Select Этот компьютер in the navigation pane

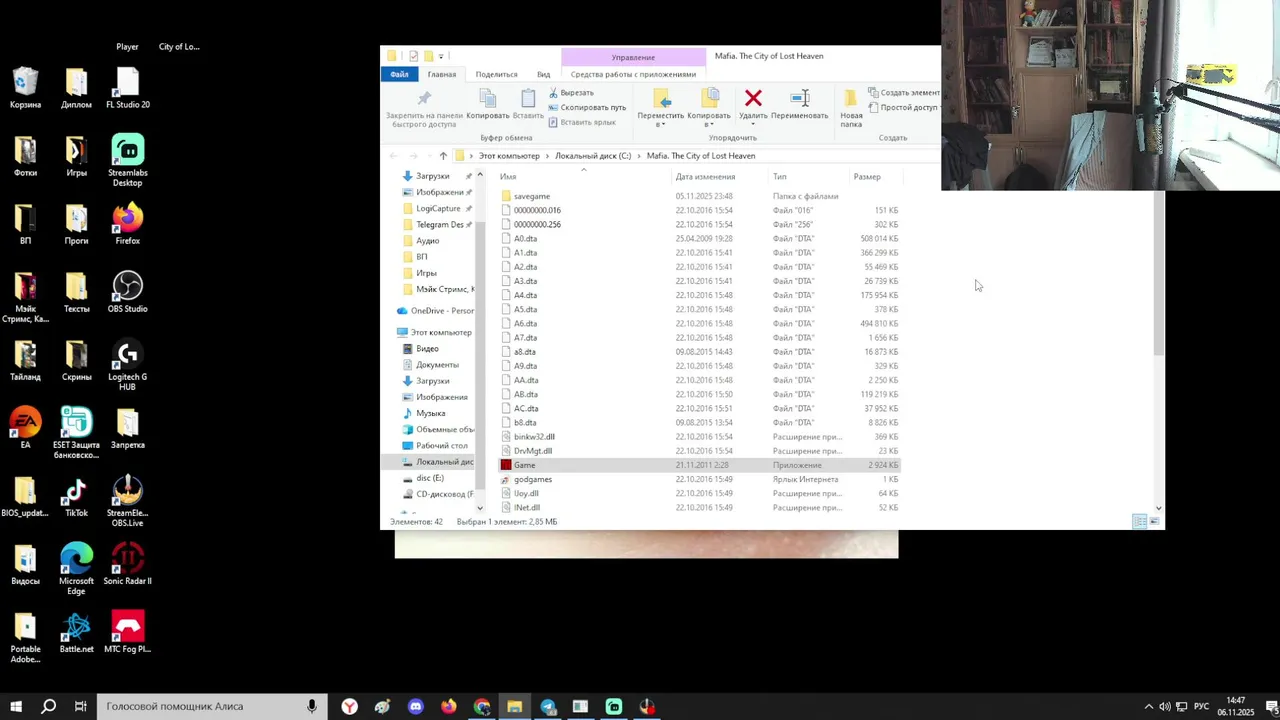434,332
